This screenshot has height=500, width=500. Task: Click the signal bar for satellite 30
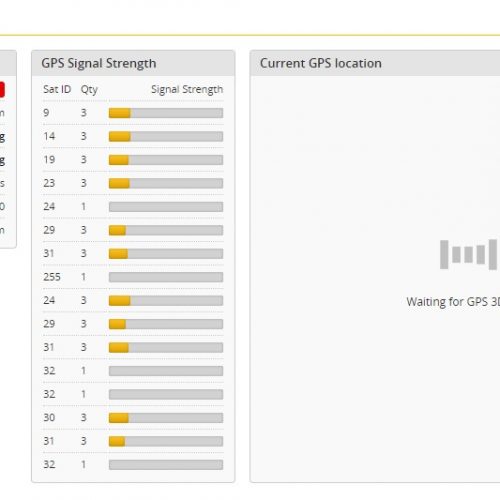166,418
